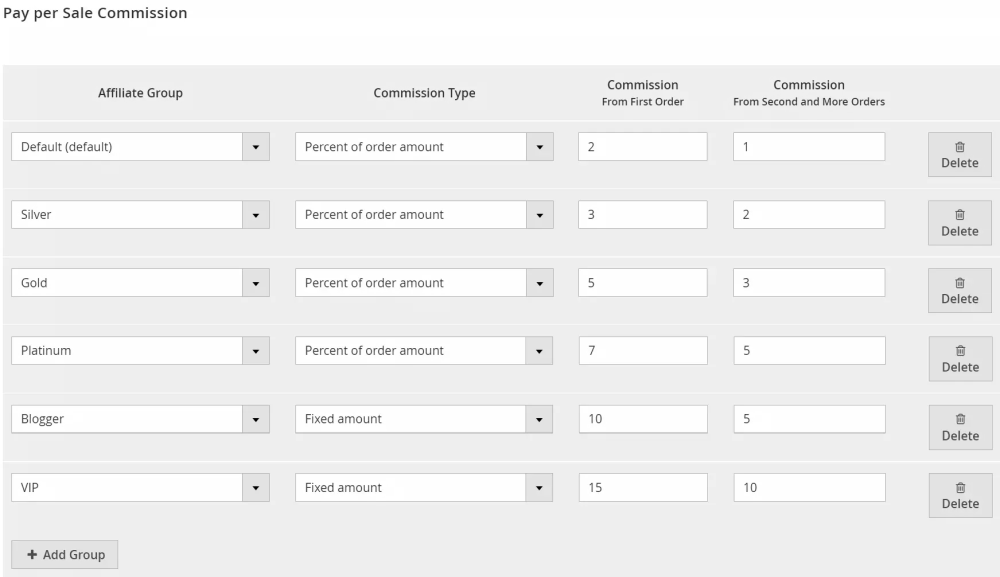Click Platinum's second and more orders field
This screenshot has width=1000, height=577.
click(x=808, y=351)
